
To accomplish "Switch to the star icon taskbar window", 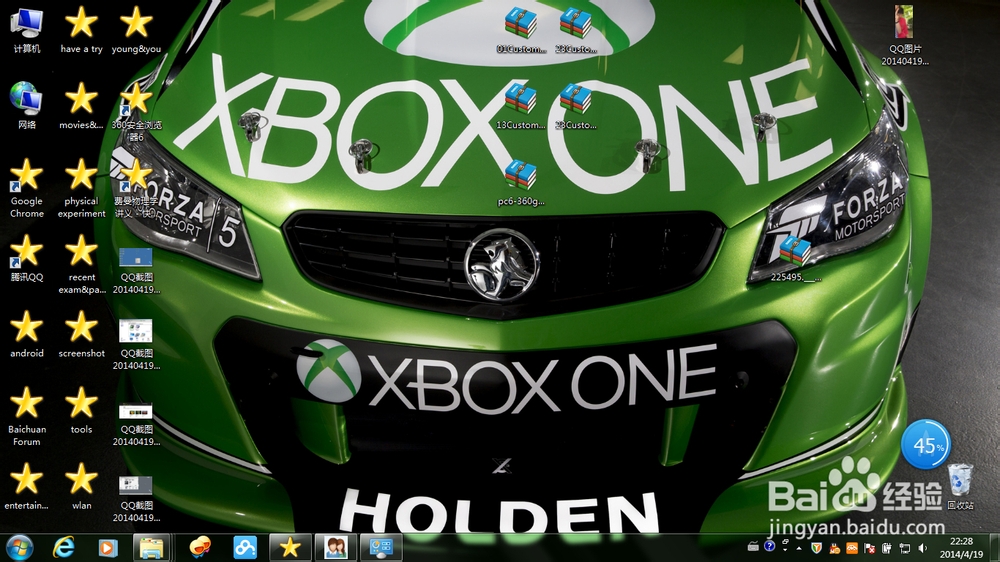I will point(290,547).
